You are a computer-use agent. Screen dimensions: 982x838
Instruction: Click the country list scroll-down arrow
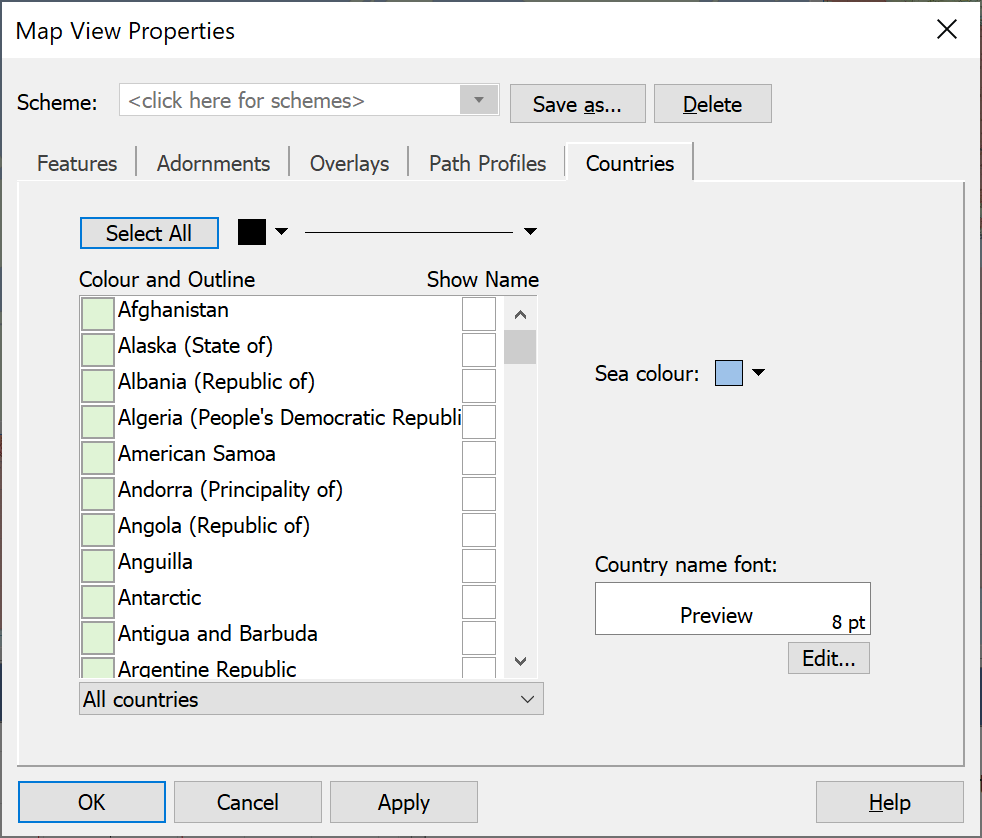520,661
